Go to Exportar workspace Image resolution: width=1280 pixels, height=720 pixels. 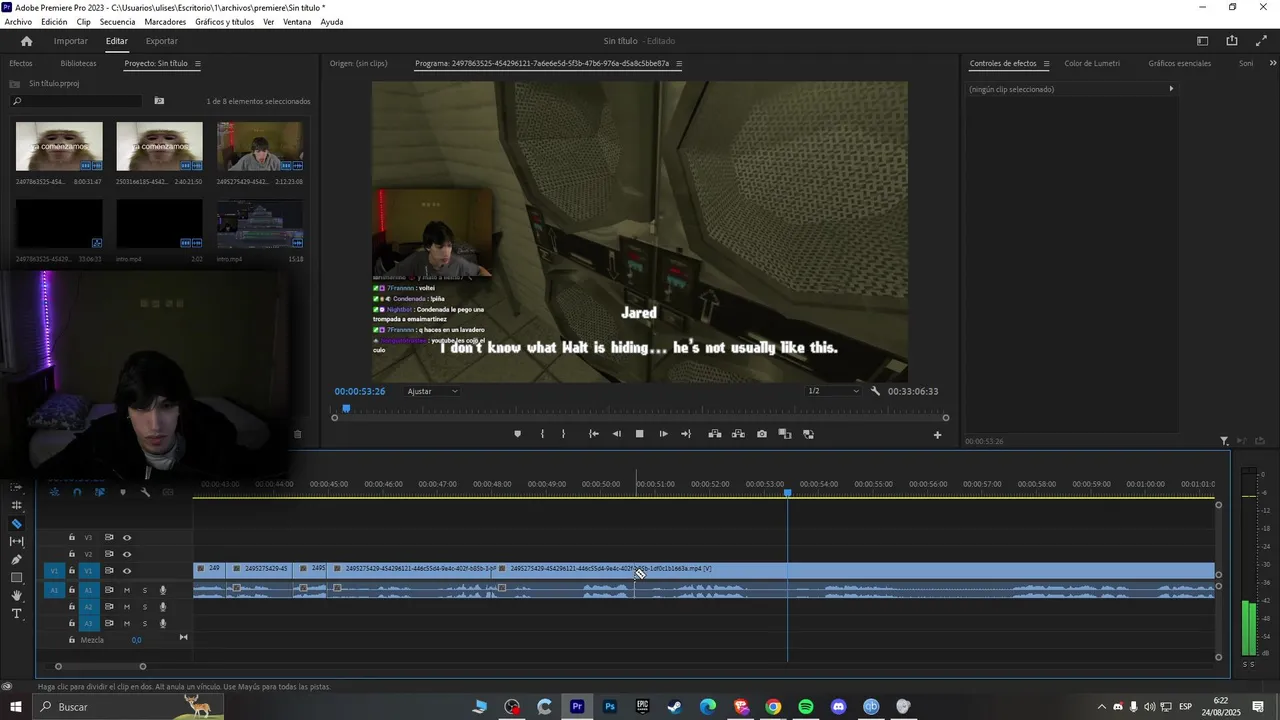pos(162,41)
